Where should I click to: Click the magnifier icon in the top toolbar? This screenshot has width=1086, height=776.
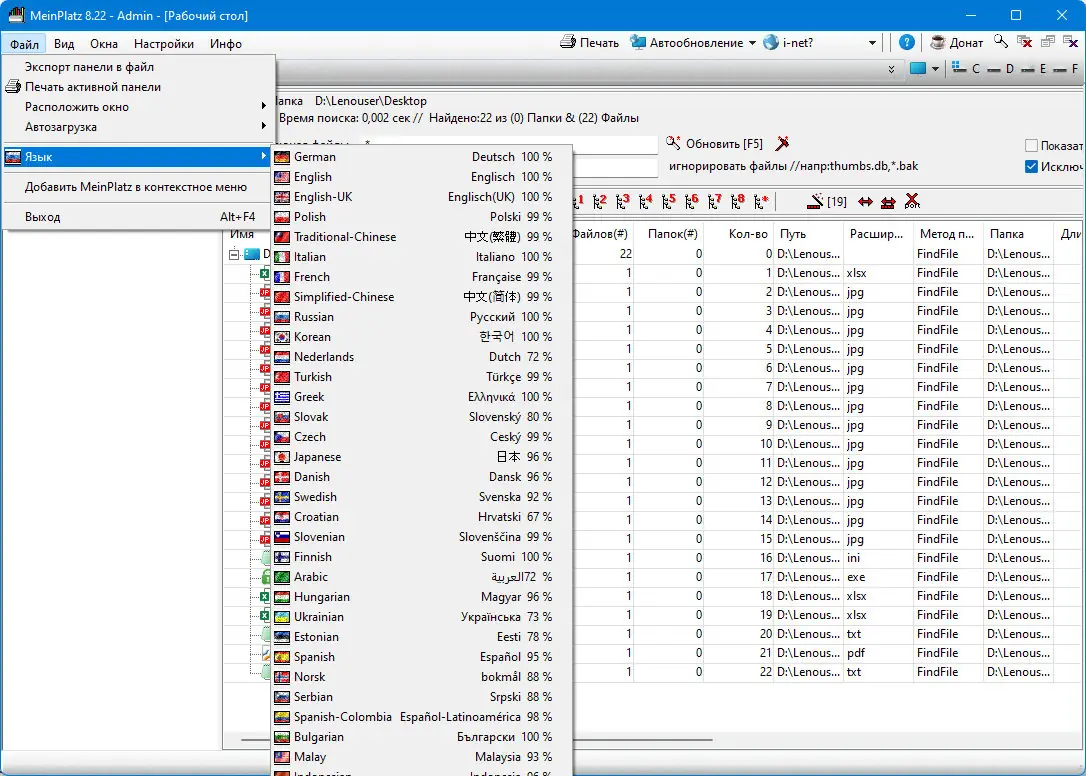pos(1001,42)
